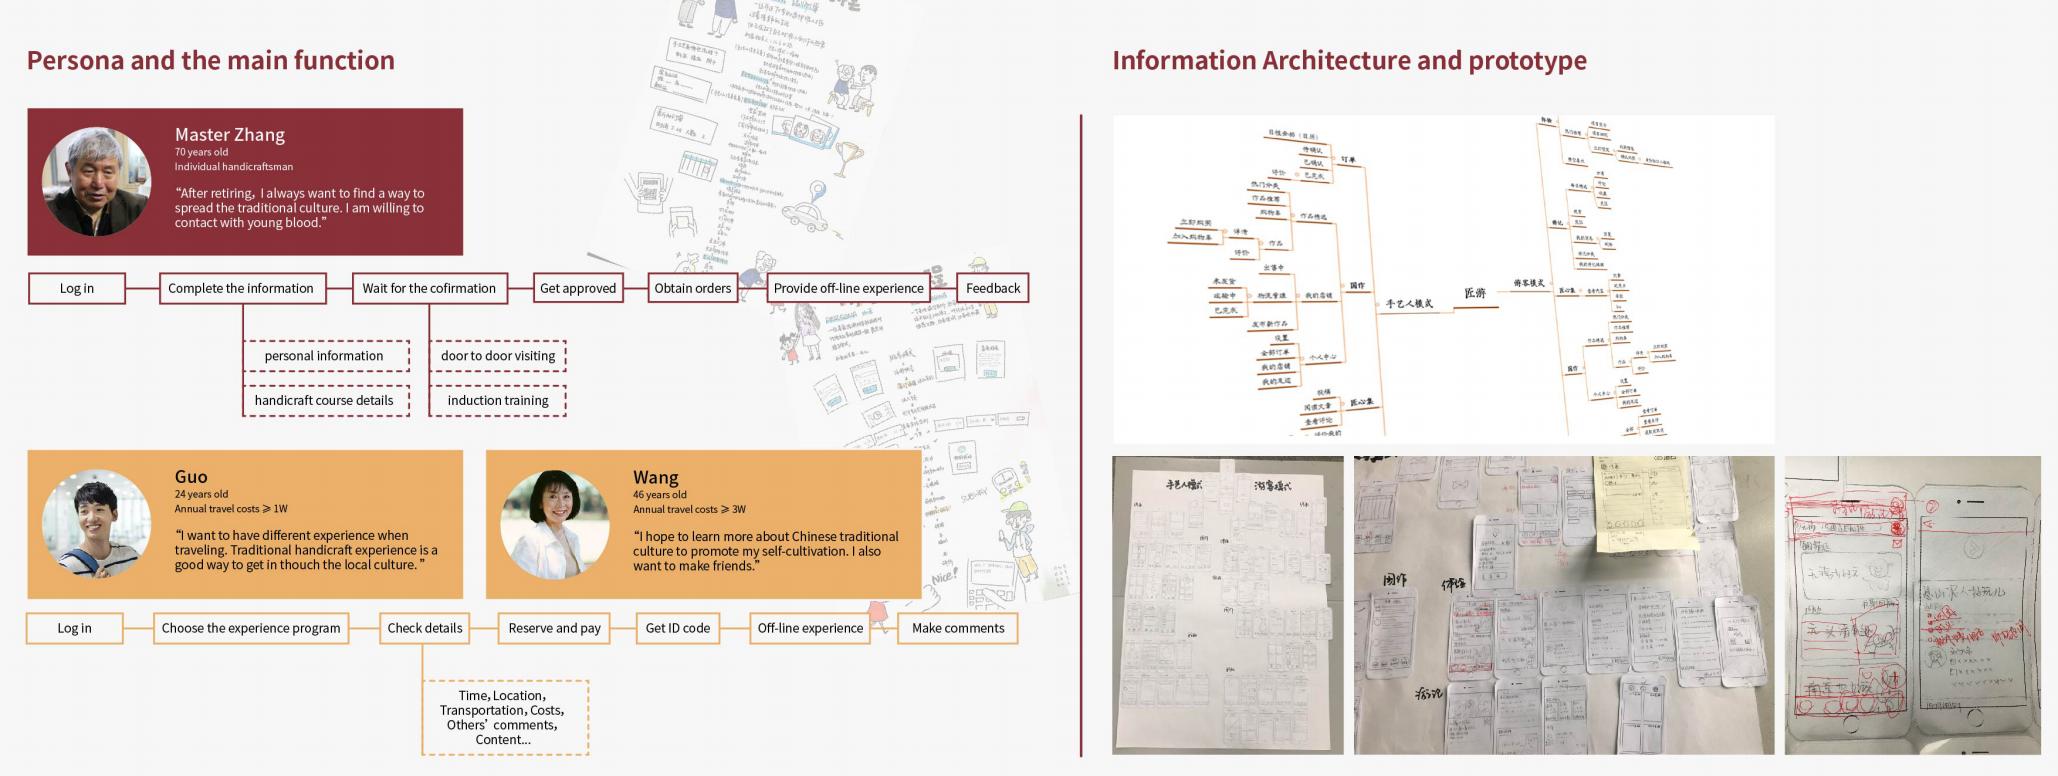The width and height of the screenshot is (2058, 776).
Task: Select the Get approved step
Action: click(x=578, y=288)
